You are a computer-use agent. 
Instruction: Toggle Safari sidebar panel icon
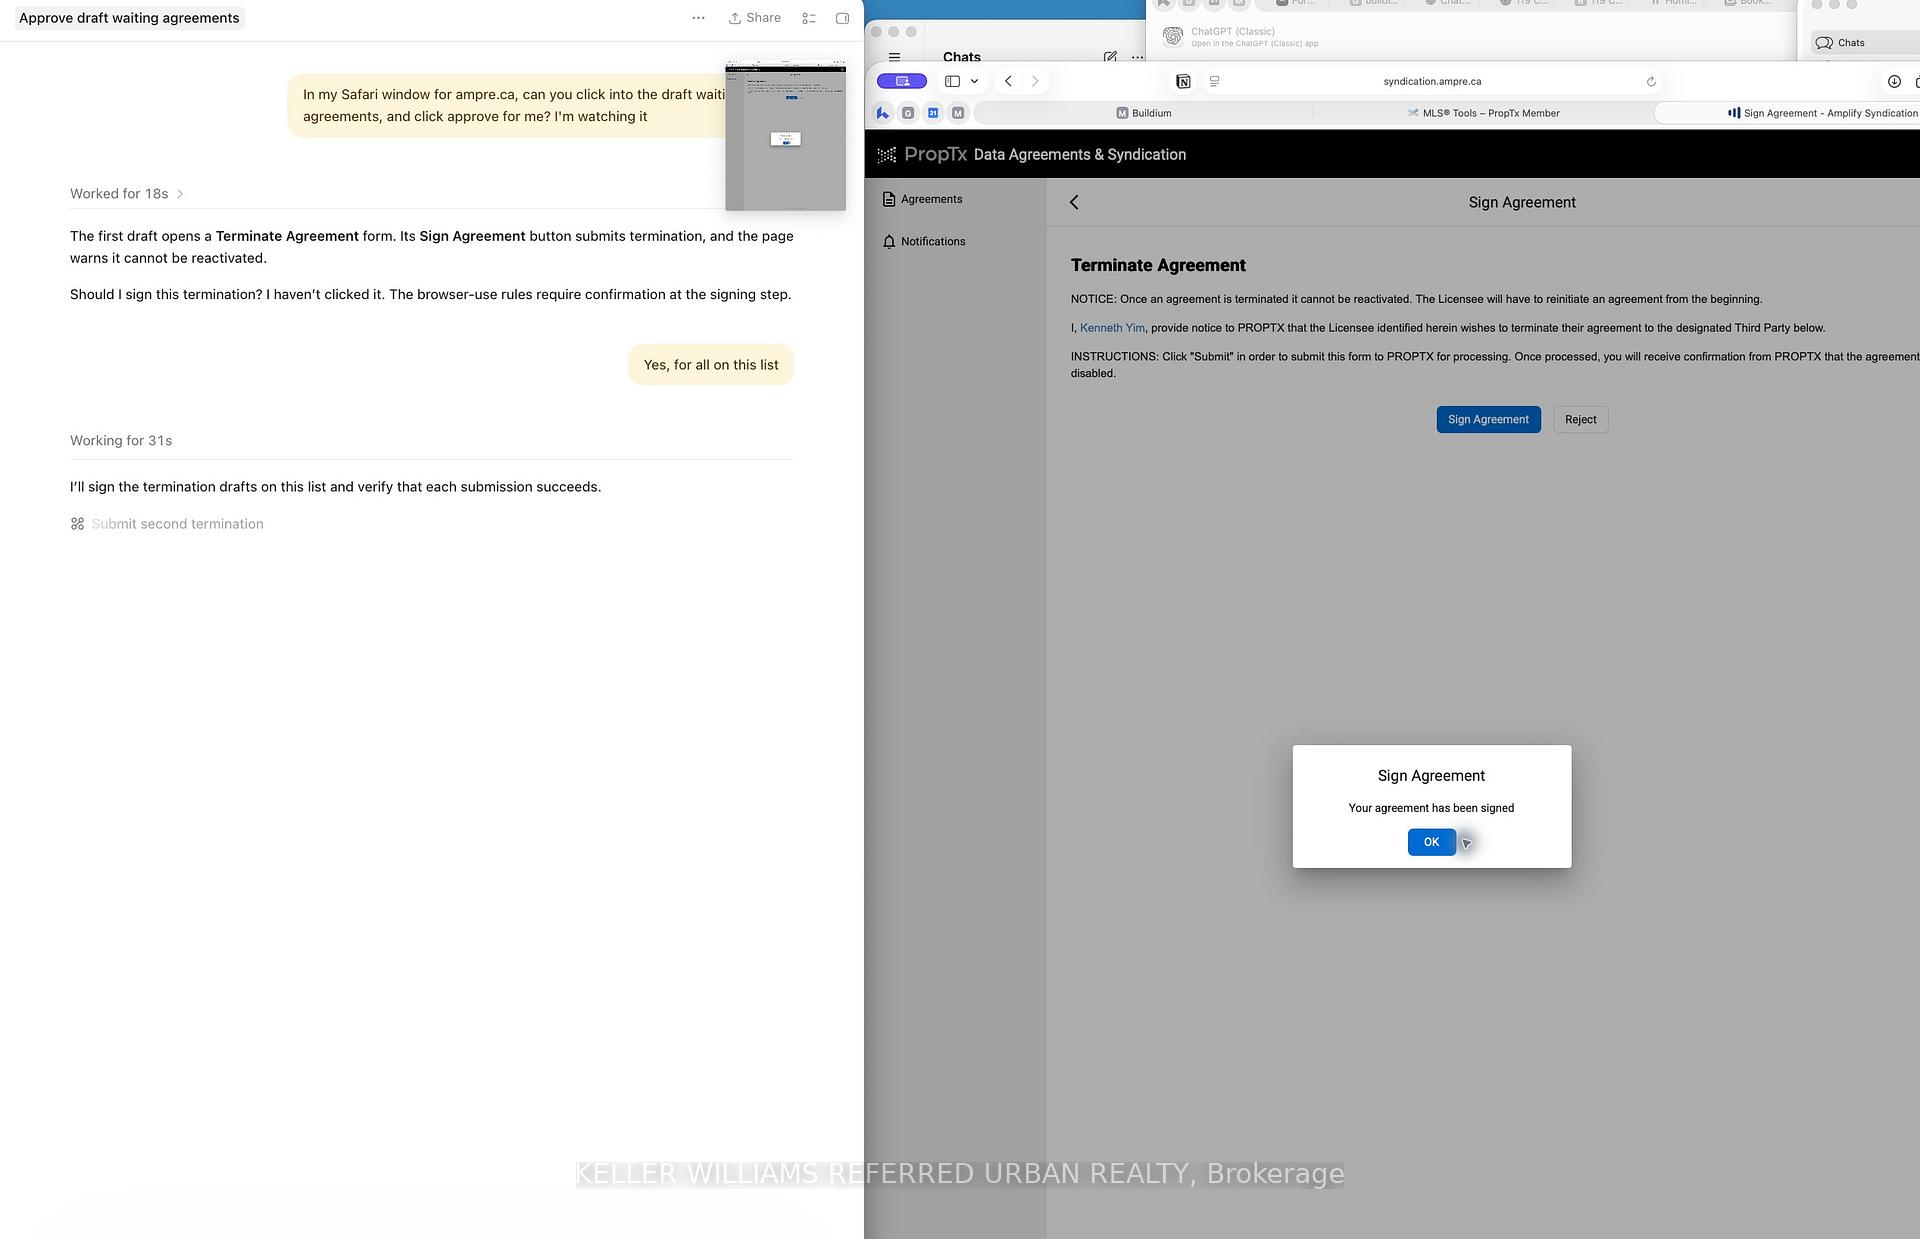[x=952, y=81]
